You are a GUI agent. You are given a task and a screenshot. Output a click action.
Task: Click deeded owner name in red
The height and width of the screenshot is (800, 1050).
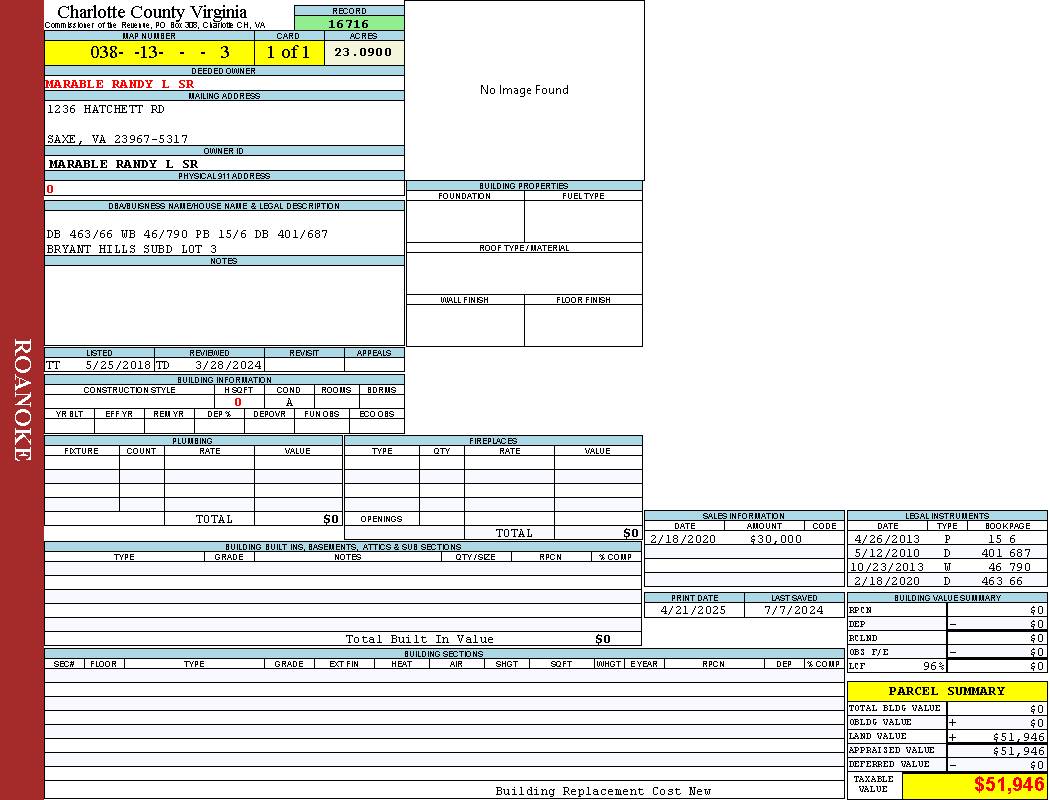pos(120,84)
